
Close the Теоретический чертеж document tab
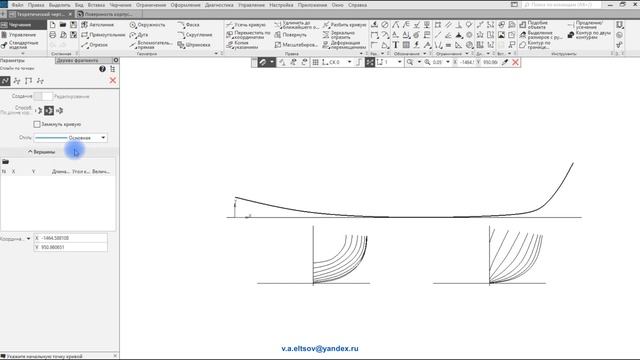tap(70, 14)
